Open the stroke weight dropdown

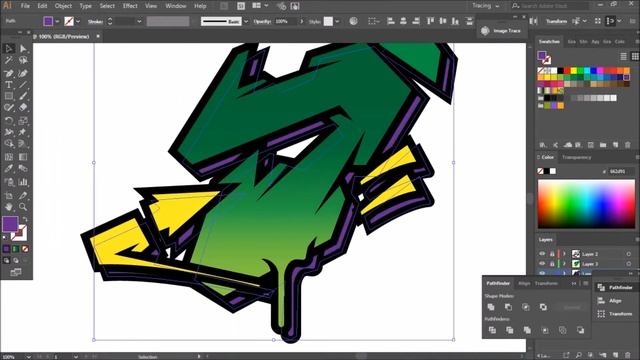tap(139, 21)
